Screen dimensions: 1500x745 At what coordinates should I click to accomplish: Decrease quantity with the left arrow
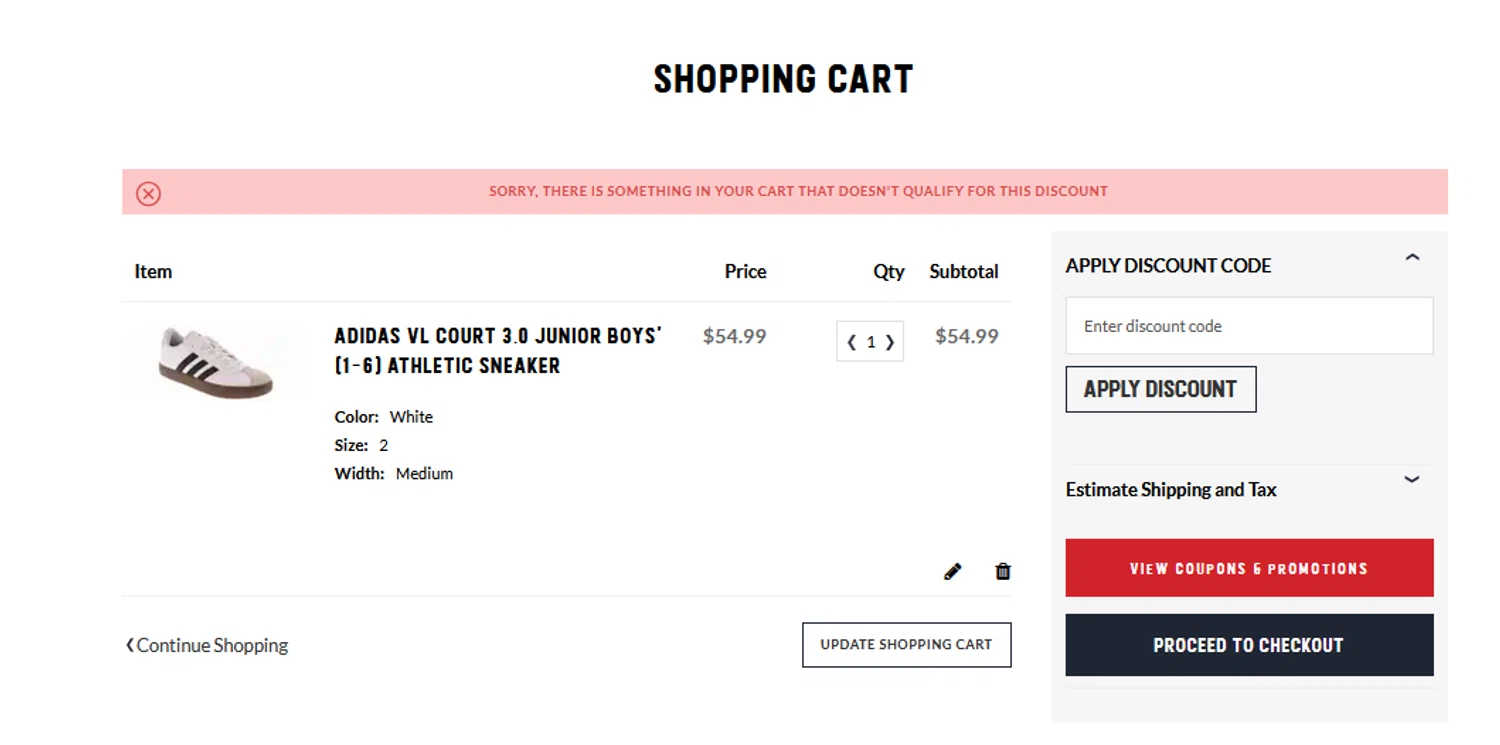[851, 342]
